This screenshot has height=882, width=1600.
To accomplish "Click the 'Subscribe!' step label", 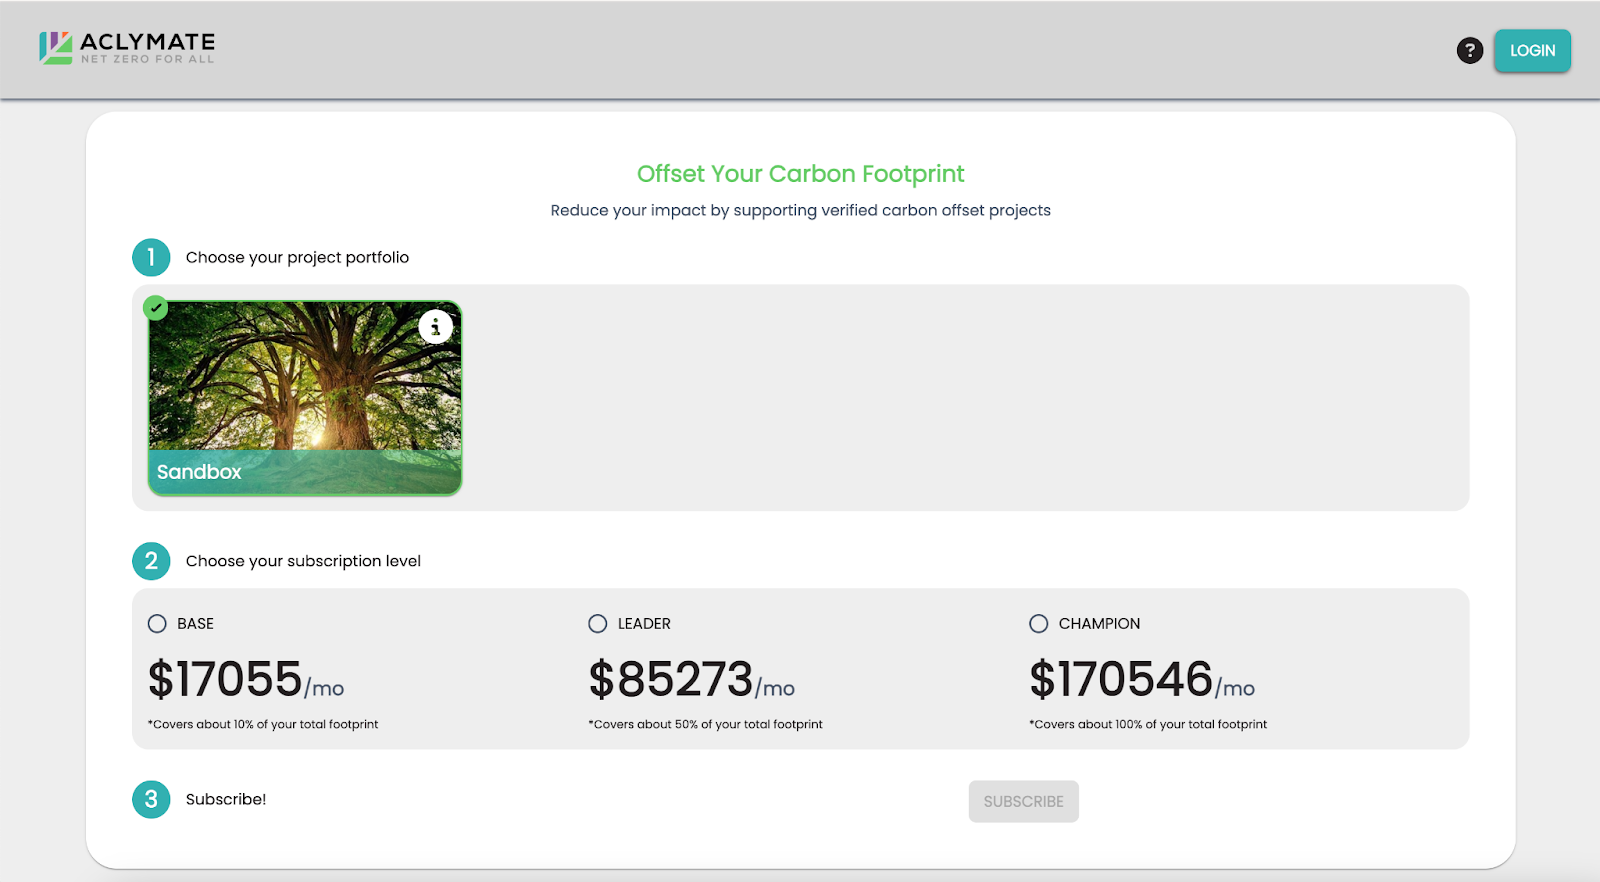I will (226, 799).
